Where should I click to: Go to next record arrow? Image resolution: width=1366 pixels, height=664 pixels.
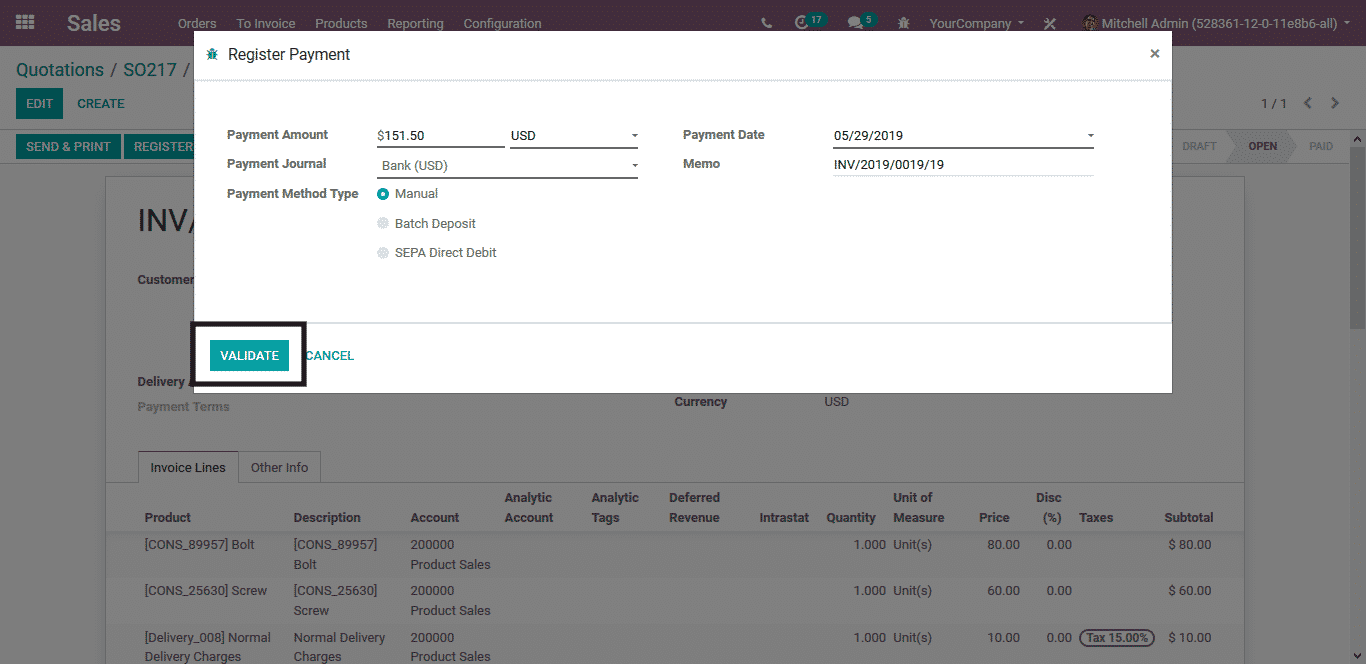click(x=1335, y=103)
